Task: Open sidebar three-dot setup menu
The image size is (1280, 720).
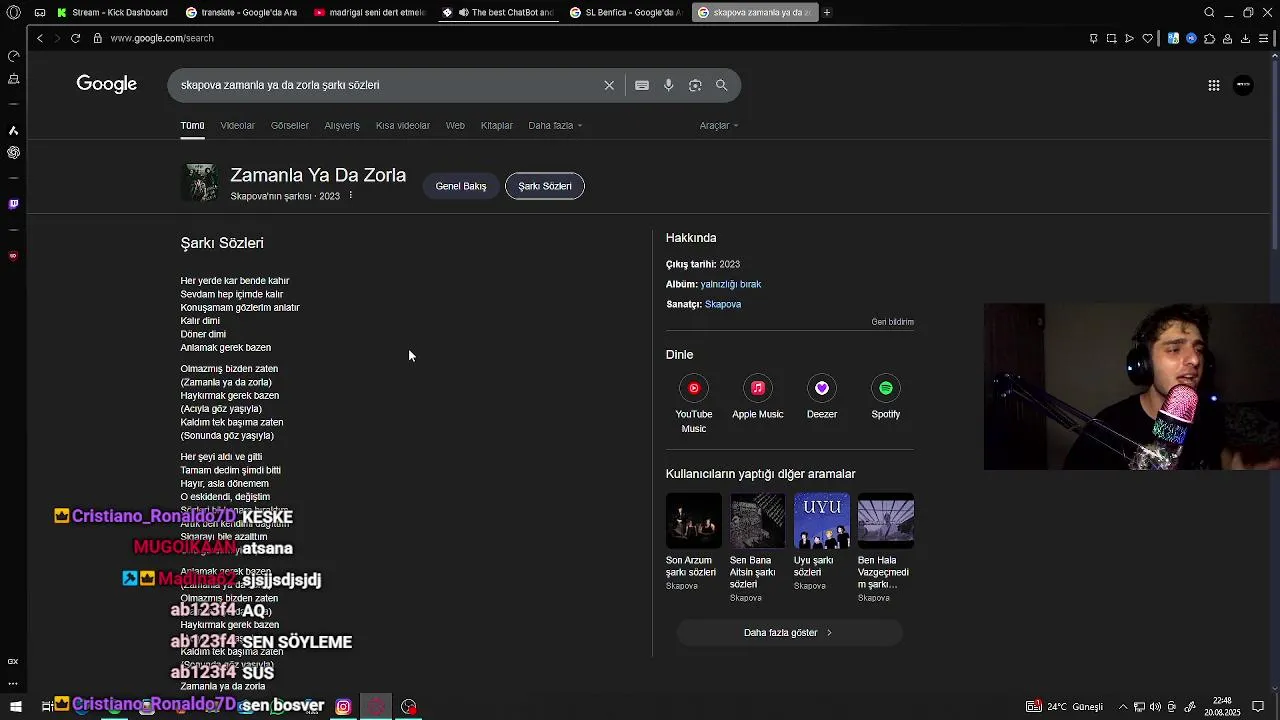Action: (13, 684)
